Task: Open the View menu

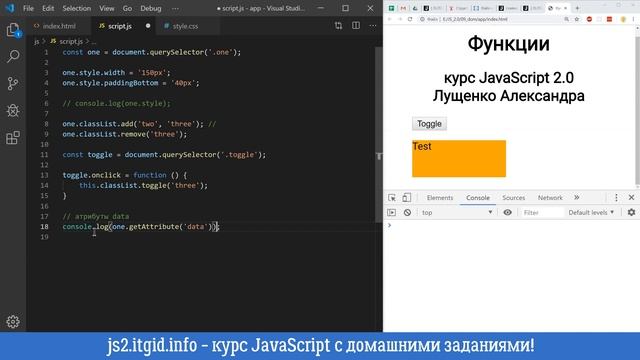Action: pyautogui.click(x=107, y=8)
